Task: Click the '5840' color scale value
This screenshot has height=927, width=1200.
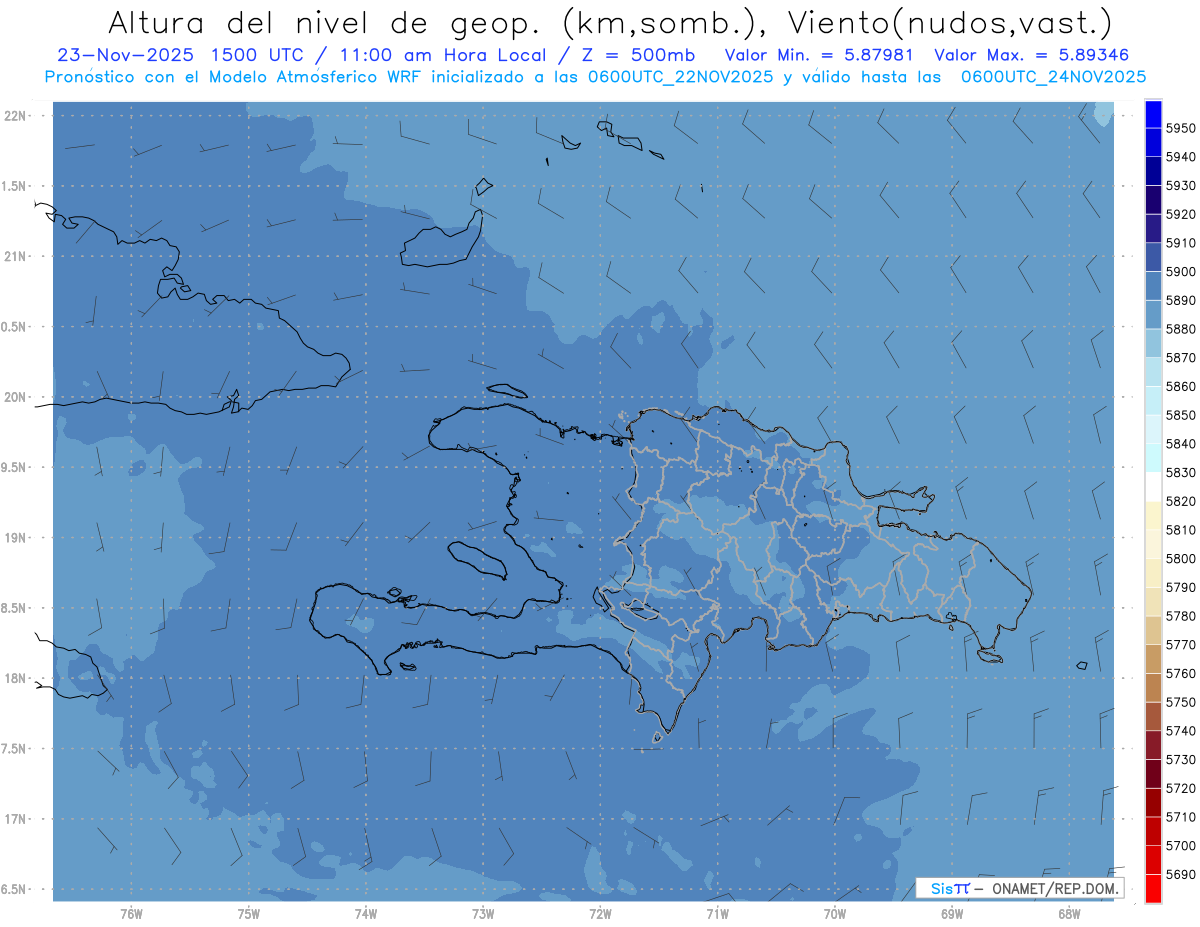Action: click(x=1180, y=444)
